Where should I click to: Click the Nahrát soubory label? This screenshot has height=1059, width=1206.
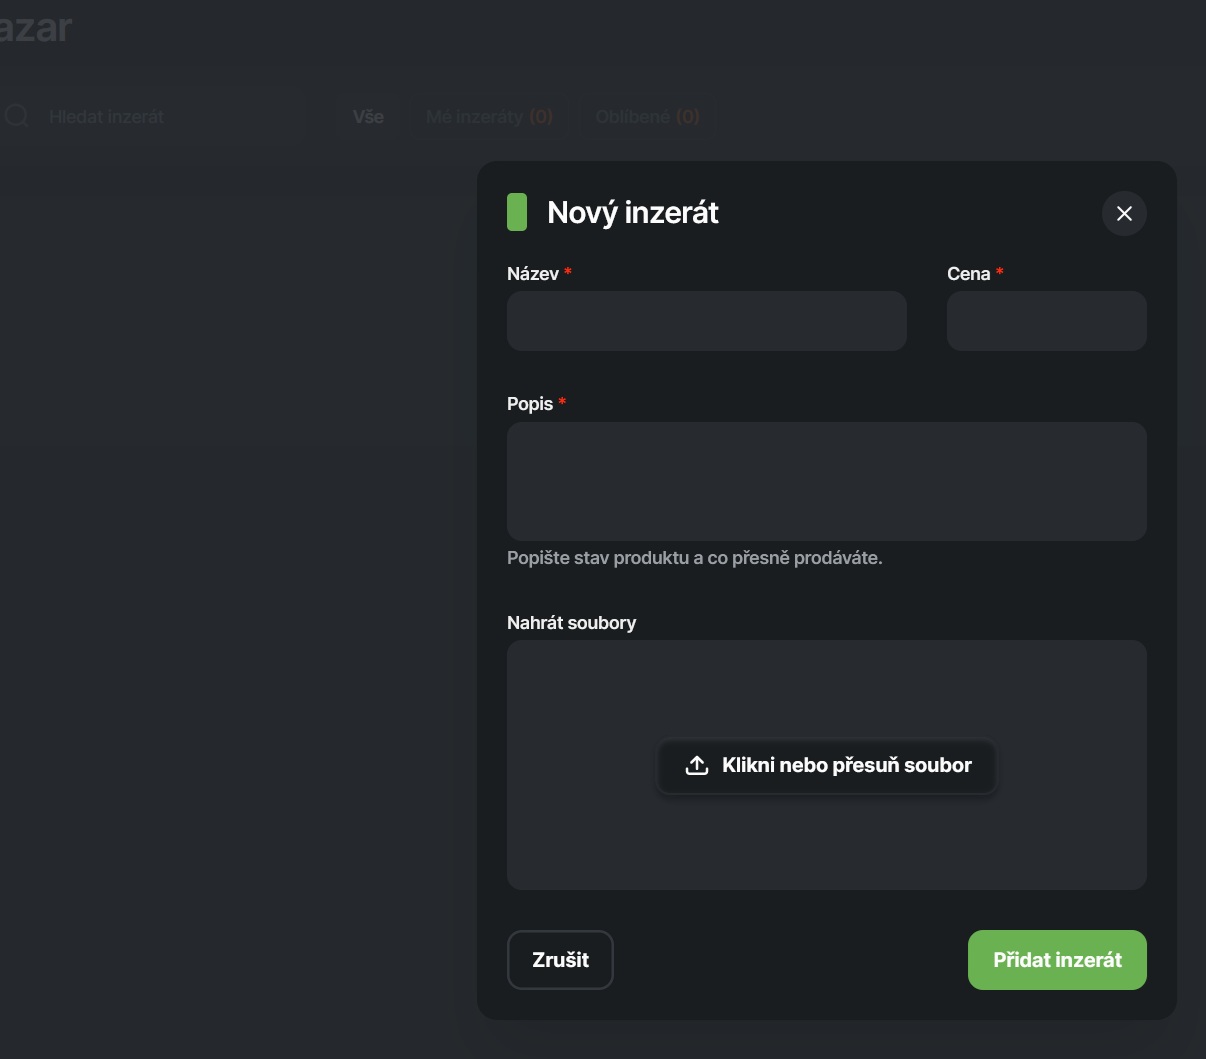point(571,623)
